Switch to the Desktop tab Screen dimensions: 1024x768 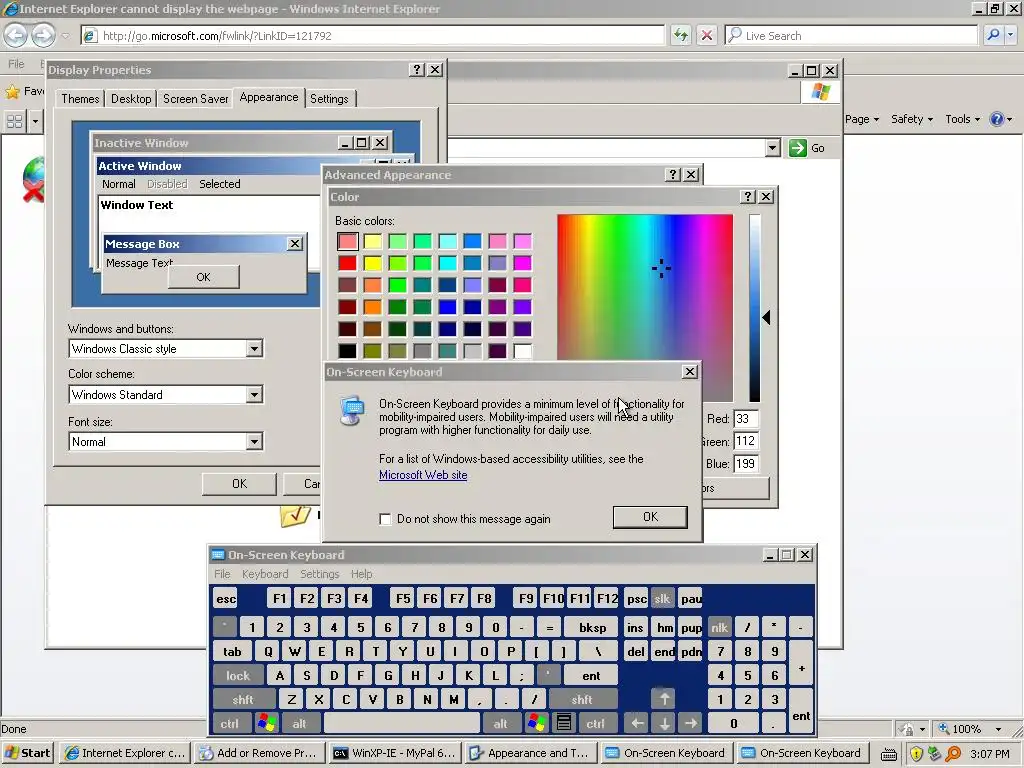(131, 99)
